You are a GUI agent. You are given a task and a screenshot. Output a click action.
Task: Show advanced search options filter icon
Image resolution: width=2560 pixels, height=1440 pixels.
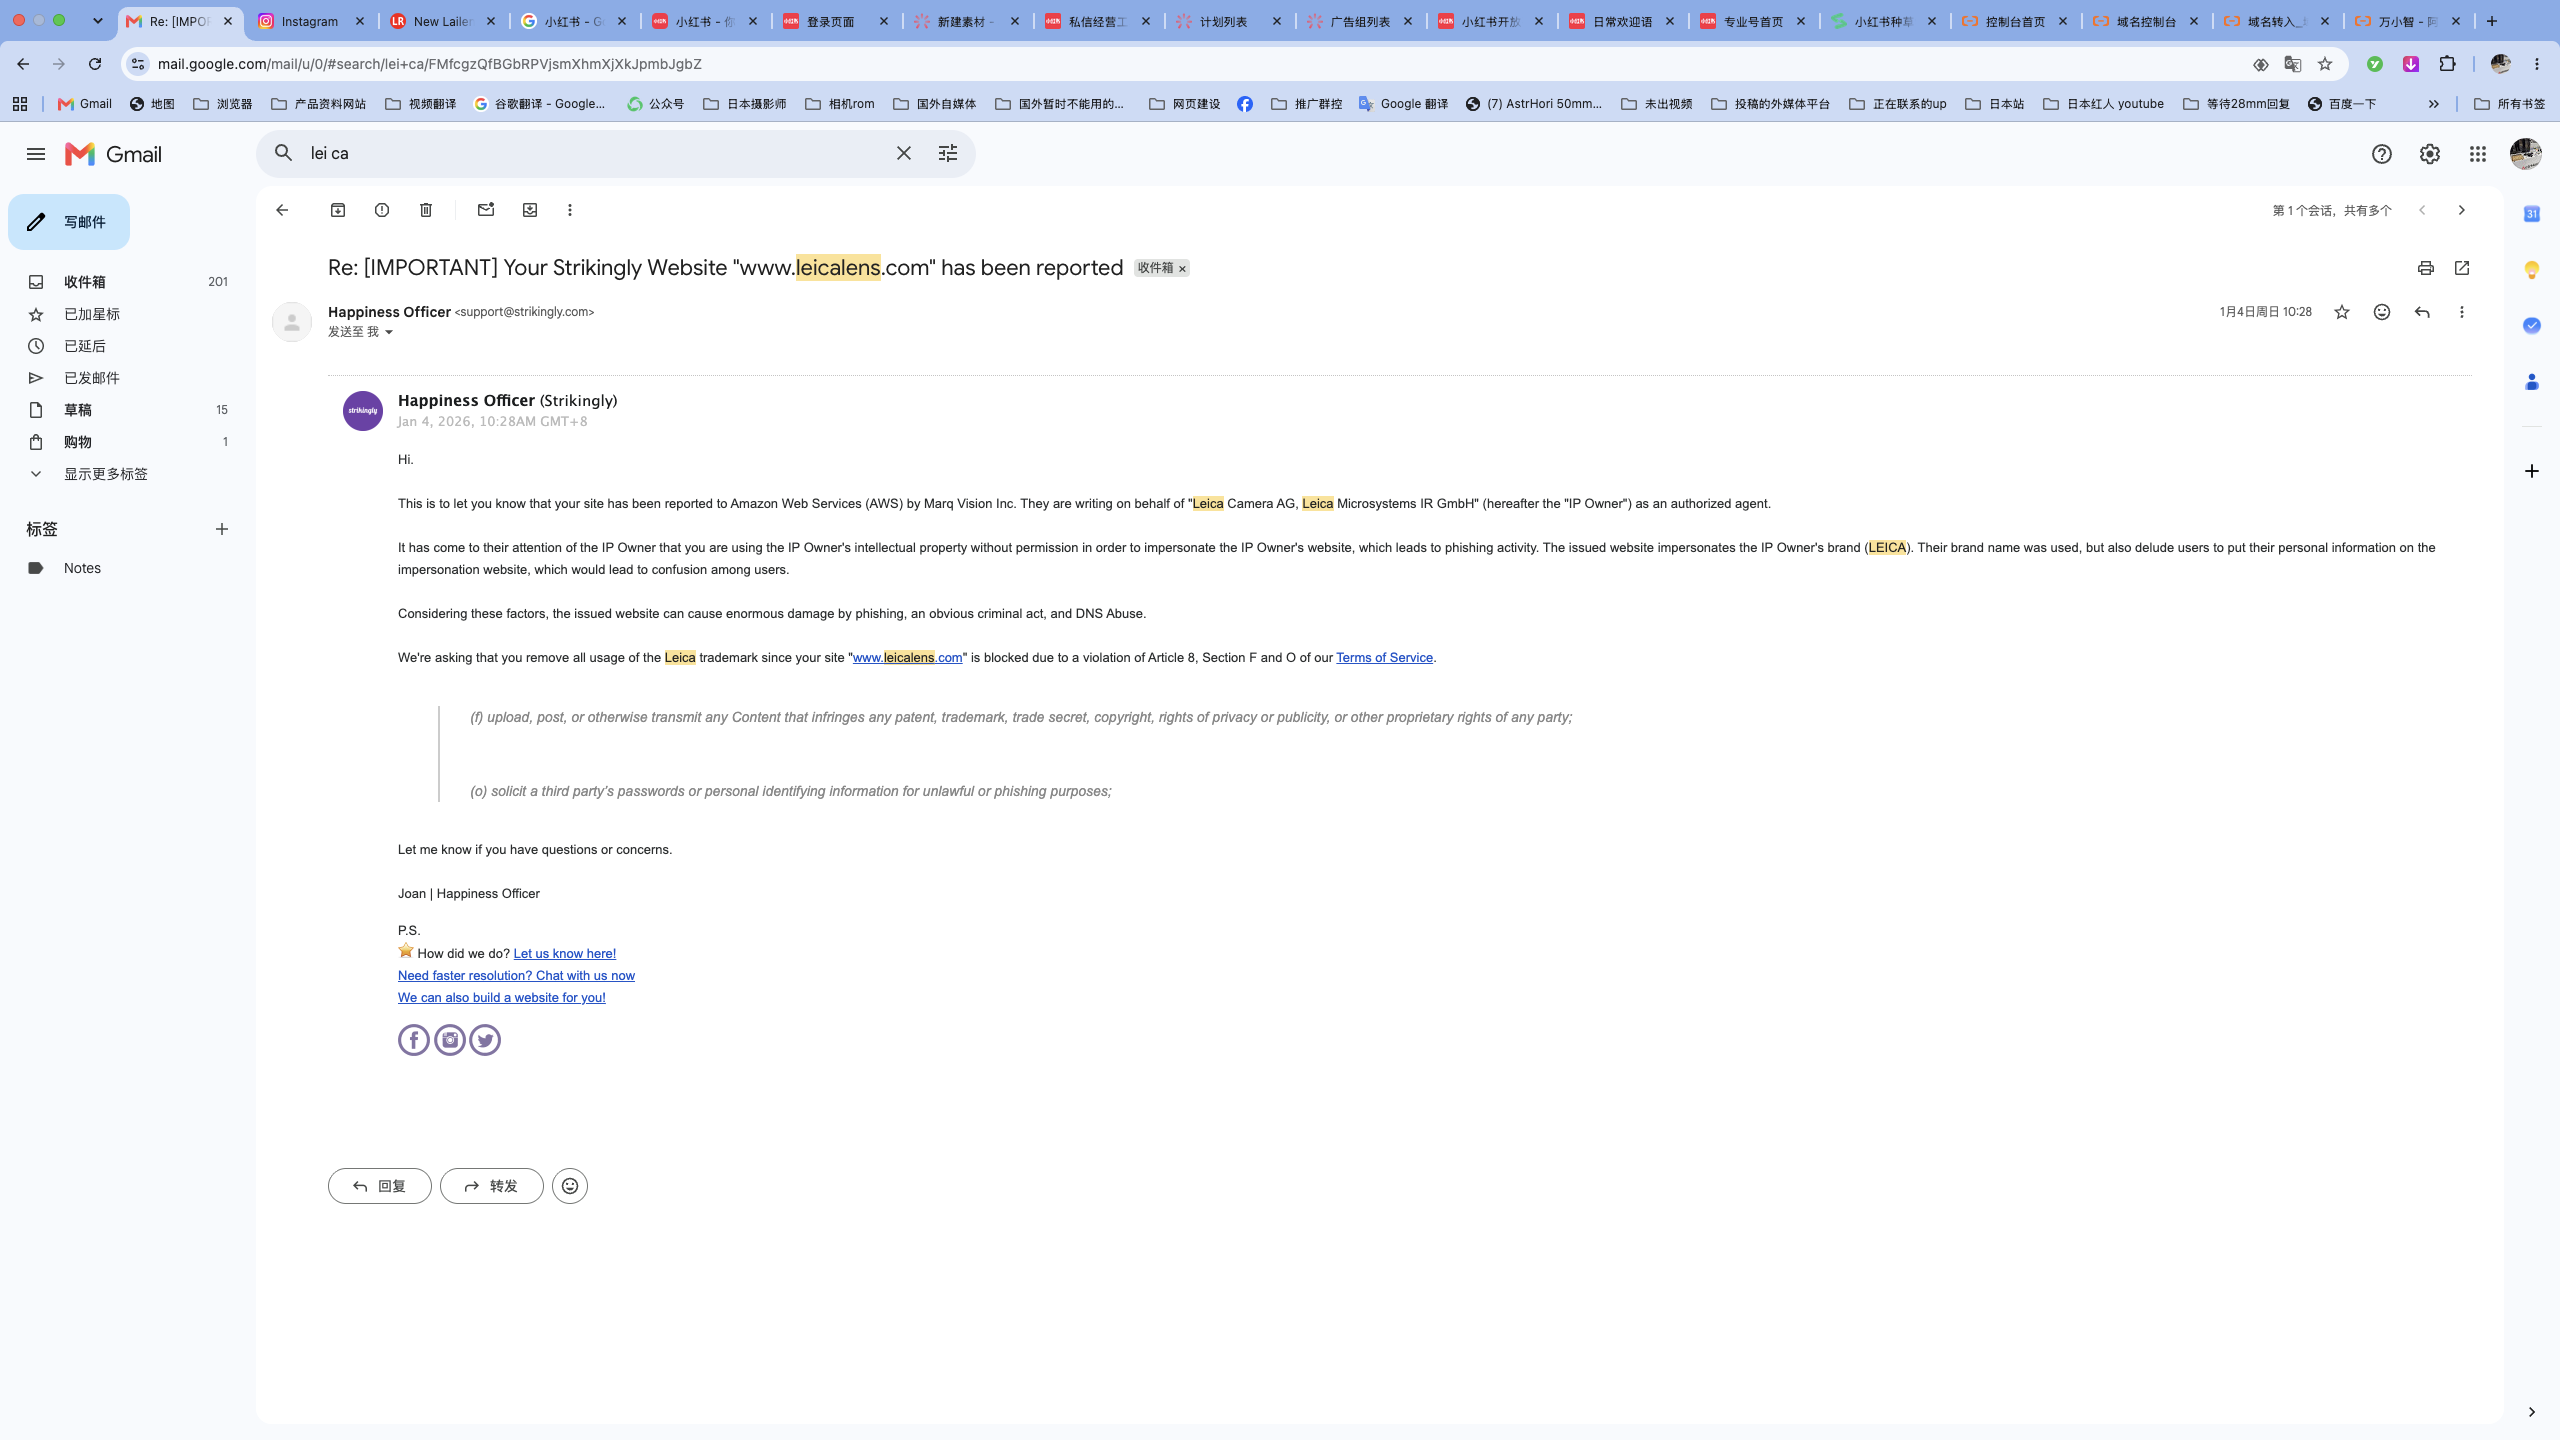click(x=948, y=153)
